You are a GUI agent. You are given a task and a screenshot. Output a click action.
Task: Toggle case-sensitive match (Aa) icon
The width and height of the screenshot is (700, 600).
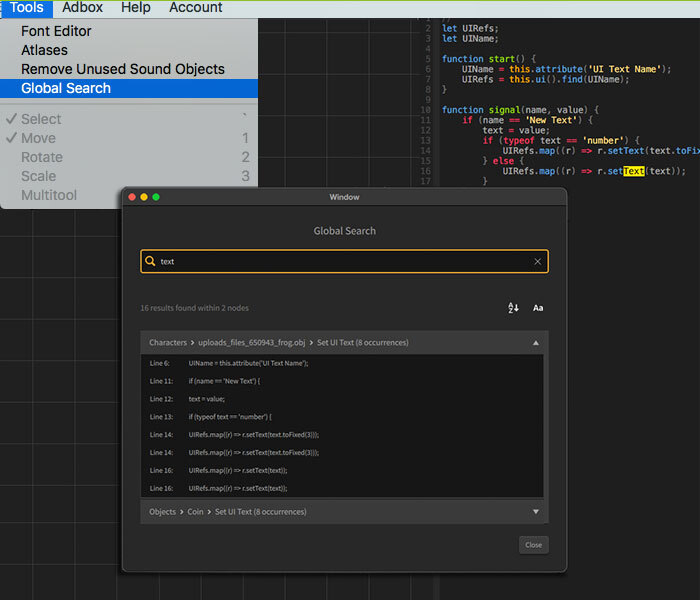(538, 308)
